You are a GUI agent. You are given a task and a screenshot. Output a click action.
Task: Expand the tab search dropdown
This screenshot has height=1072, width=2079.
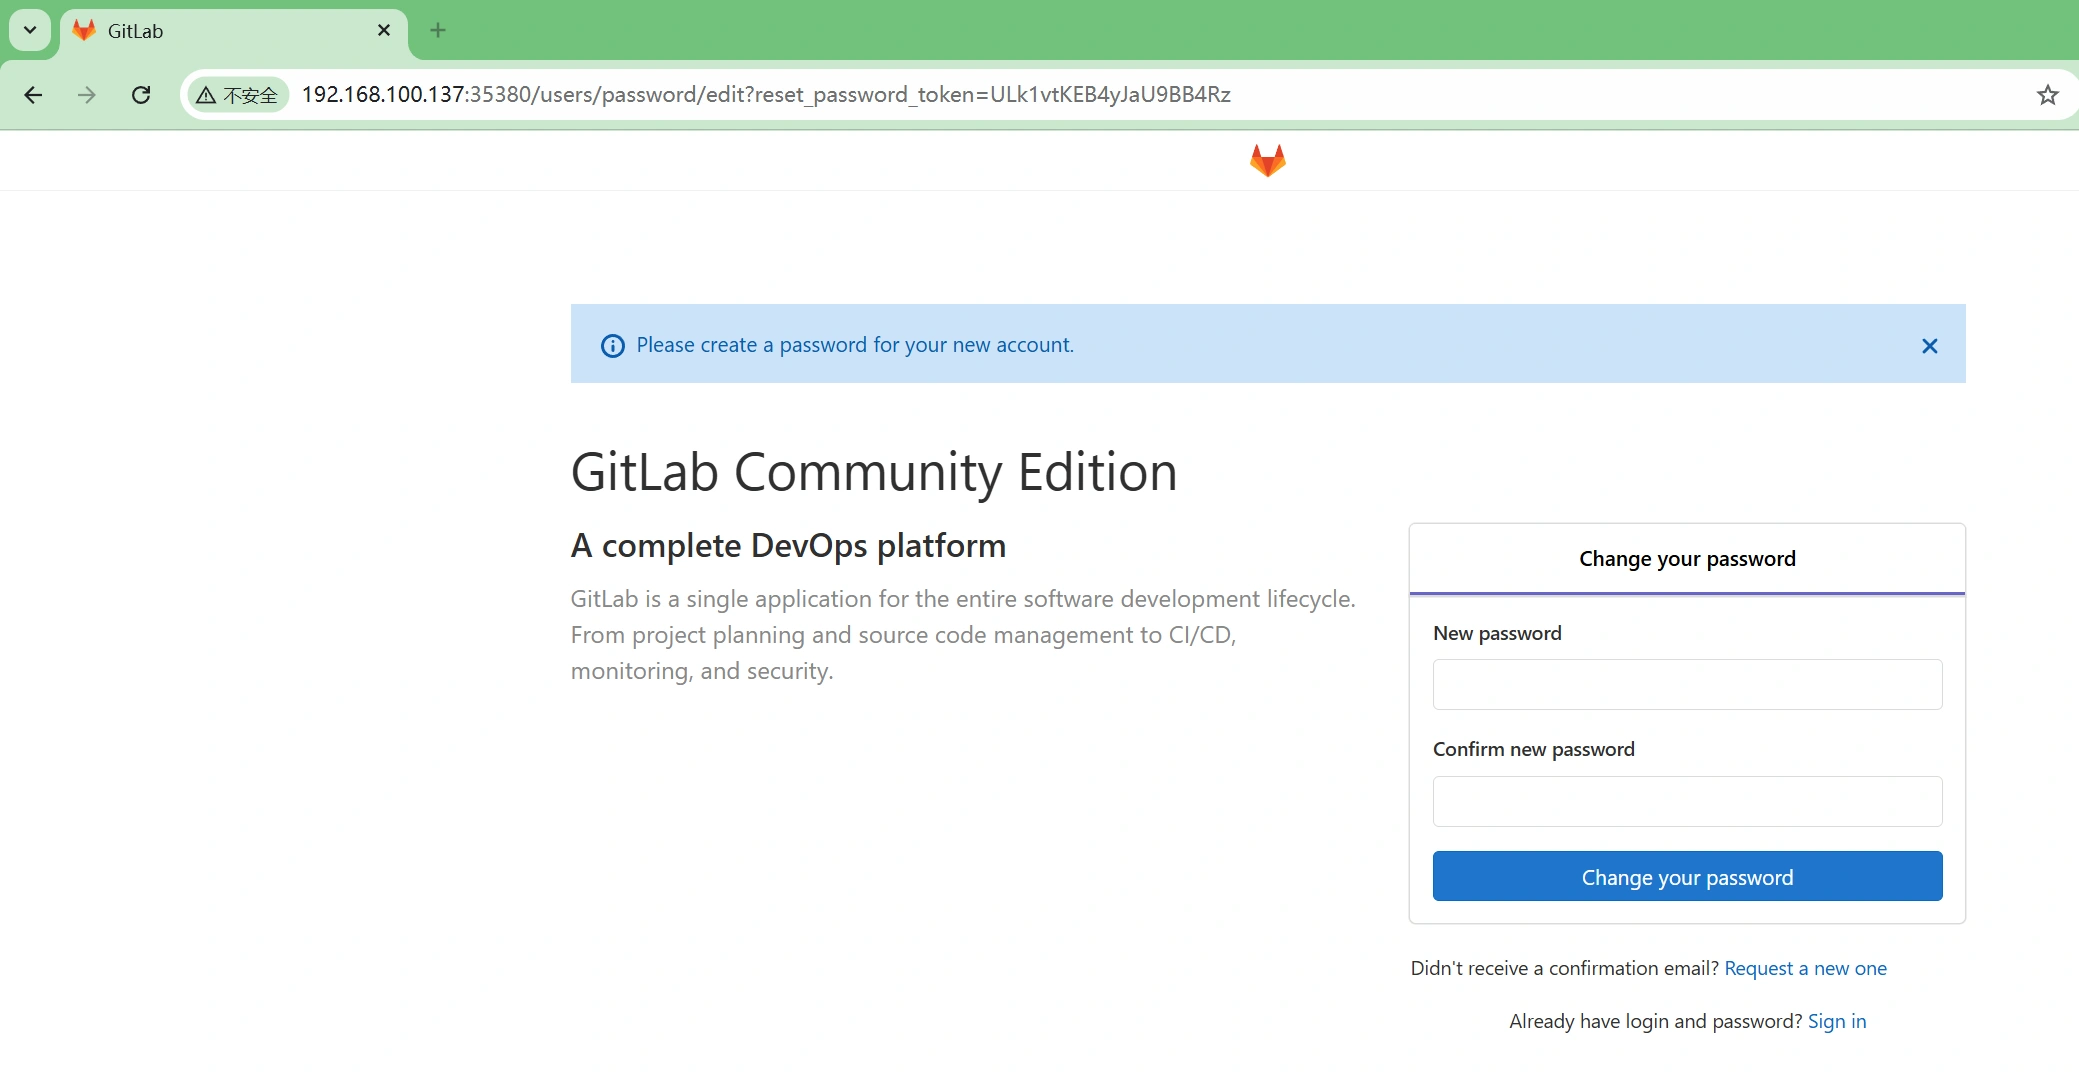point(30,31)
